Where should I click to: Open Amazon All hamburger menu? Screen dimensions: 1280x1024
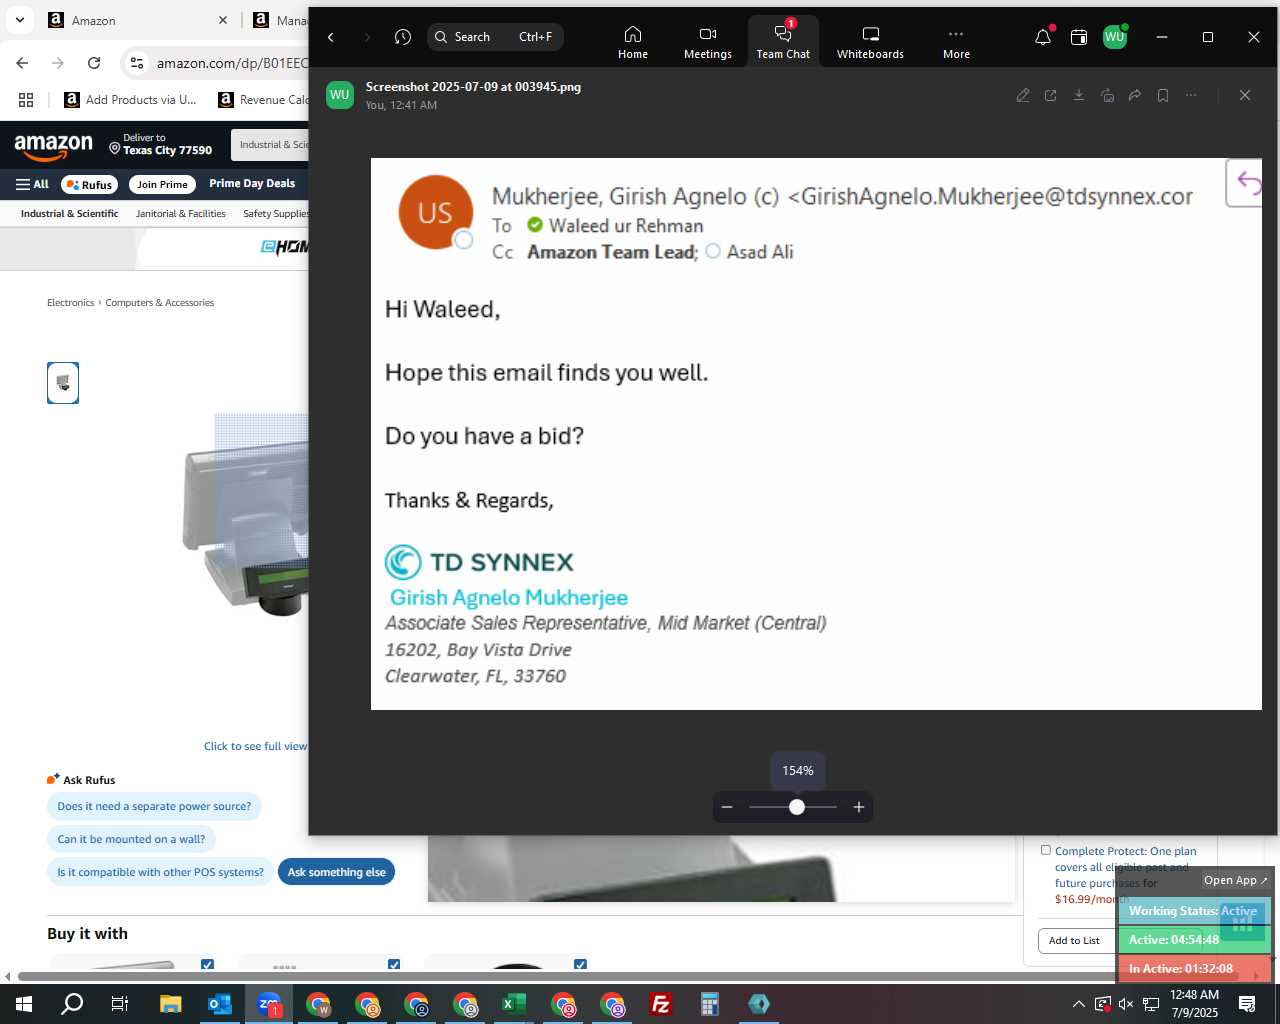pyautogui.click(x=32, y=184)
